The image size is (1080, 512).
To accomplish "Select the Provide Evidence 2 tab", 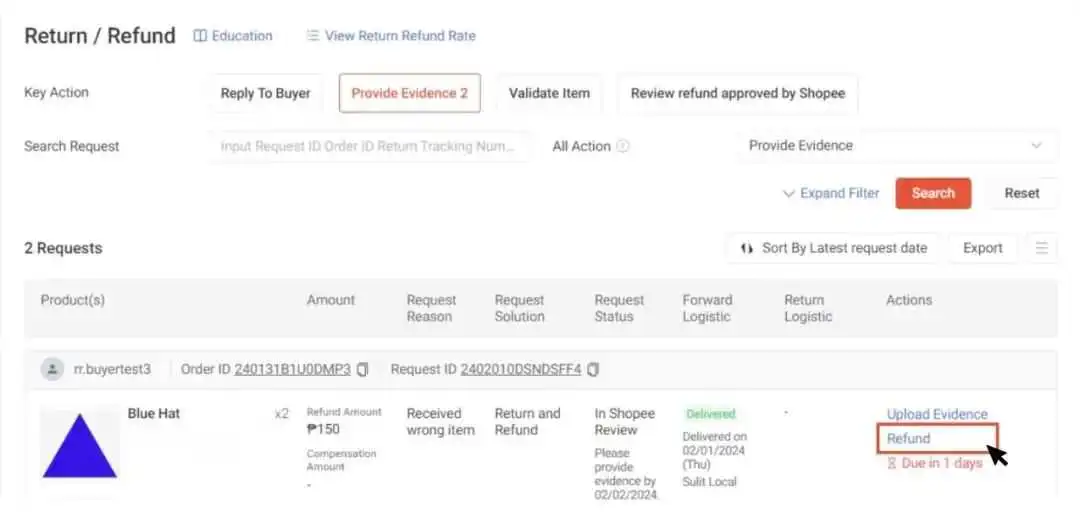I will tap(410, 93).
